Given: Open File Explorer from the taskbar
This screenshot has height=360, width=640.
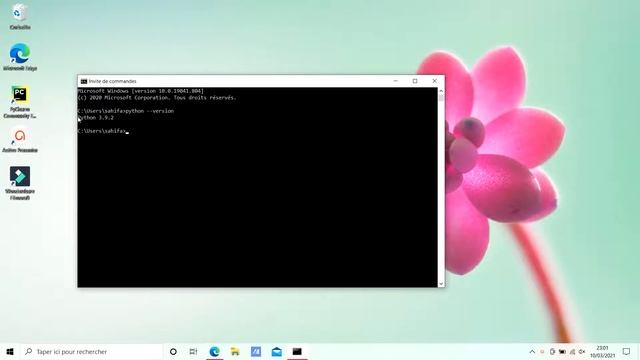Looking at the screenshot, I should coord(235,351).
